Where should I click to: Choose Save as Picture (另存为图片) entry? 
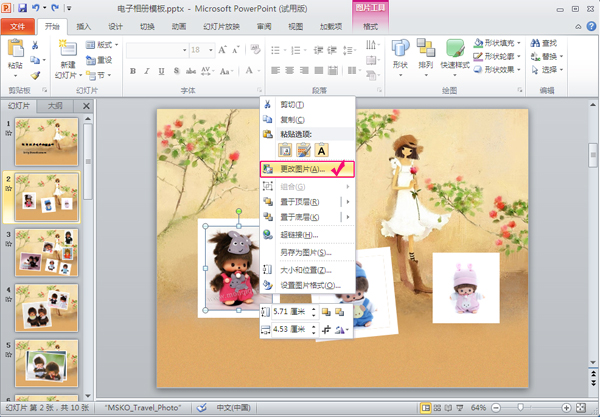[307, 252]
